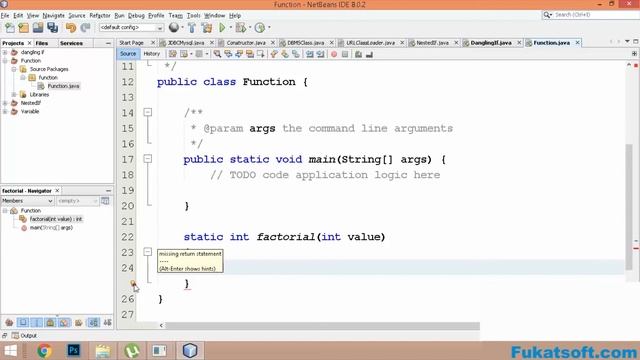The width and height of the screenshot is (640, 360).
Task: Open Photoshop from the Windows taskbar
Action: pos(73,351)
